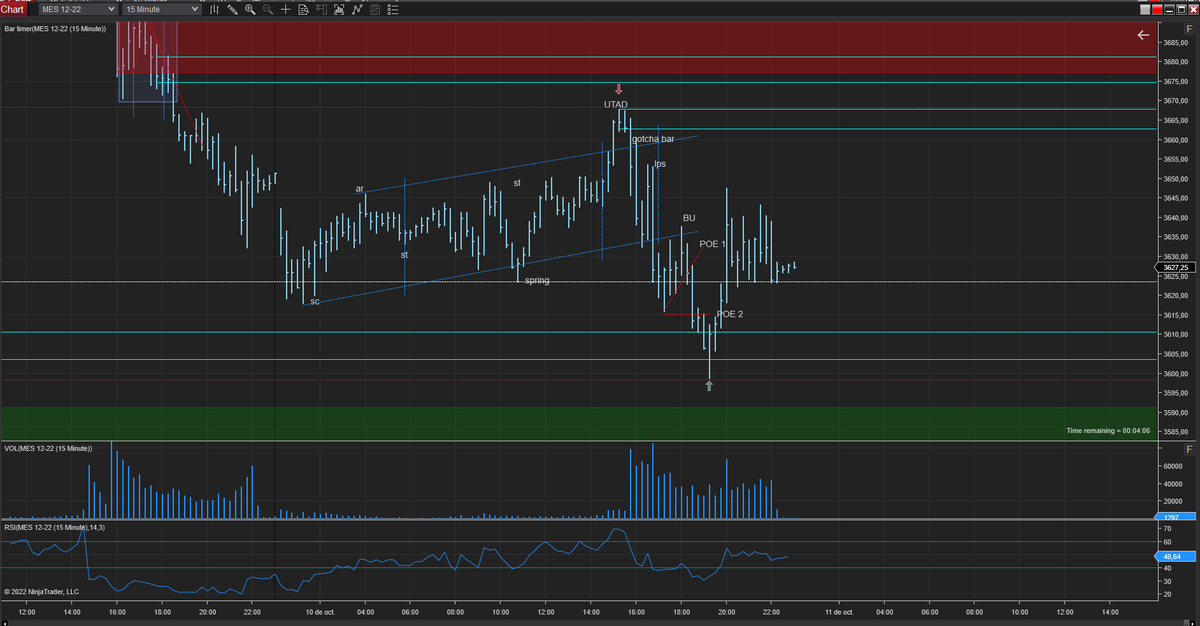The height and width of the screenshot is (626, 1200).
Task: Click the RSI(MES 12-22 (15 Minute),14,3) label
Action: click(x=54, y=527)
